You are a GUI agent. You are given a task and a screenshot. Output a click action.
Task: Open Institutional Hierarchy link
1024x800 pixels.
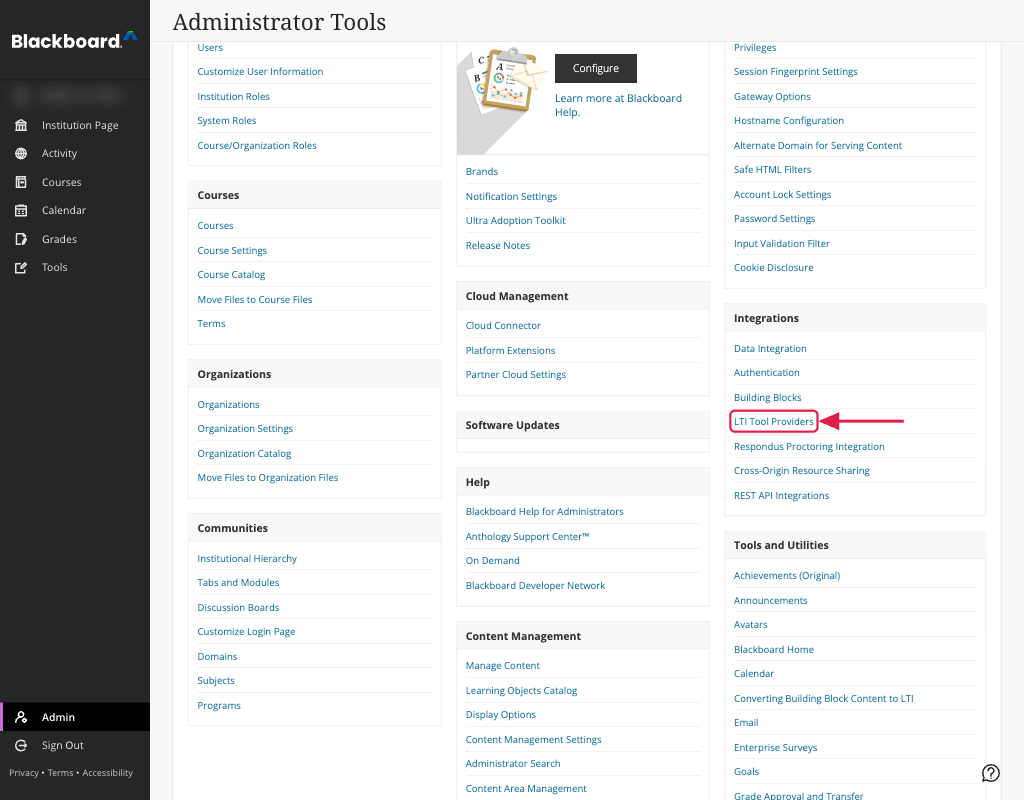tap(247, 559)
